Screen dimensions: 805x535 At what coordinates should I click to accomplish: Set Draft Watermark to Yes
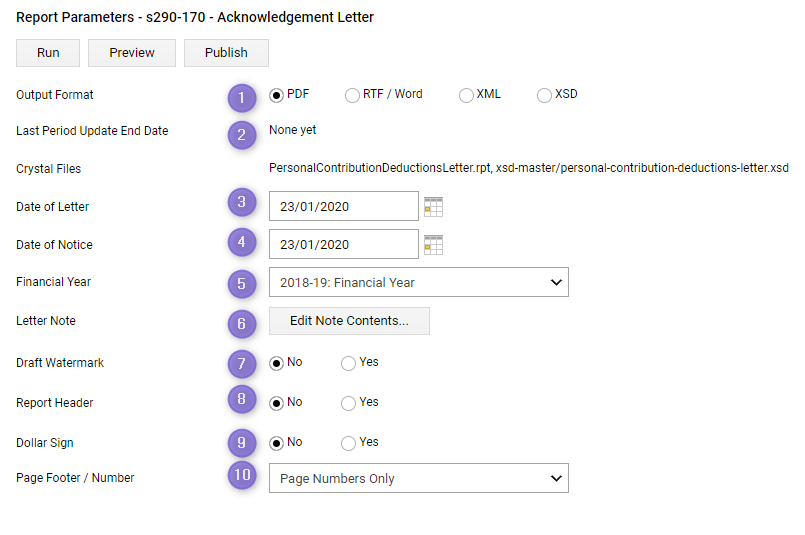(348, 364)
